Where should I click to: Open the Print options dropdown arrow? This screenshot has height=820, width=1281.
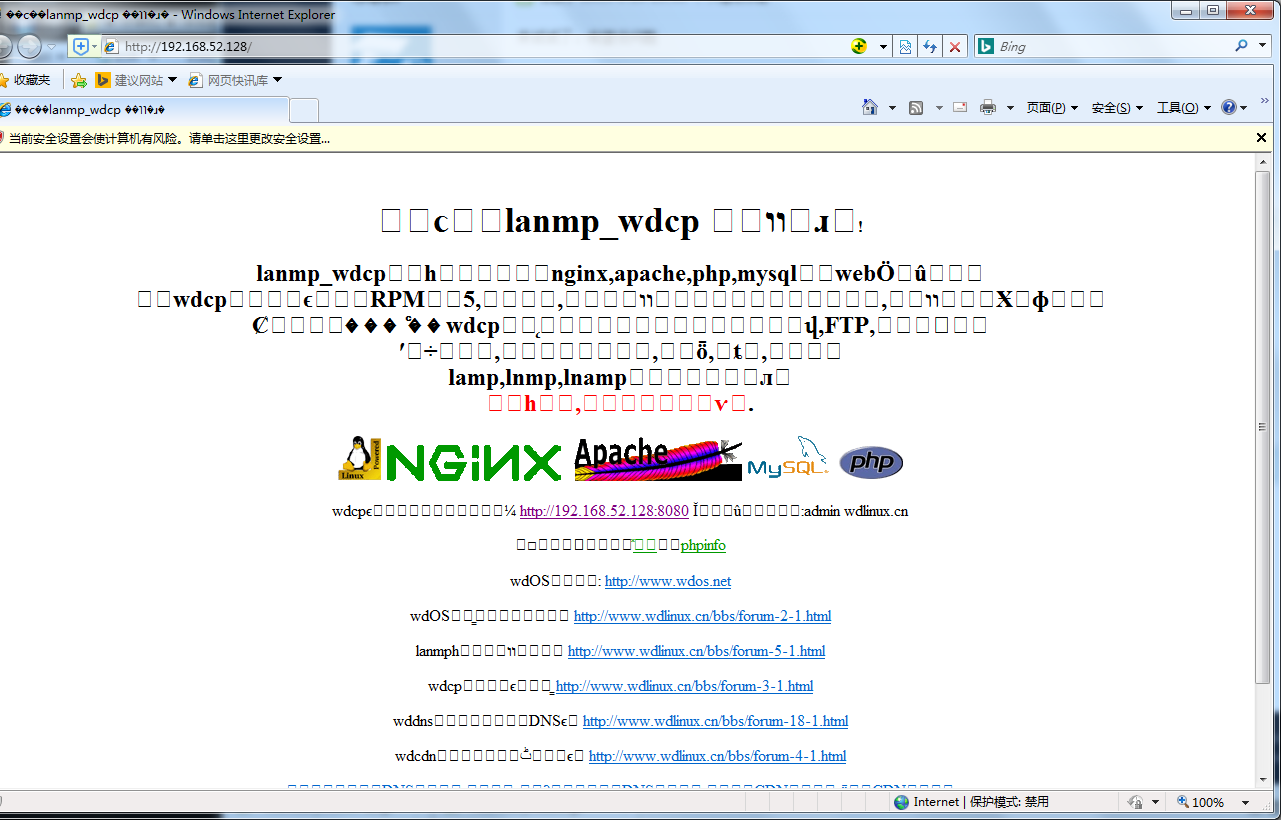click(x=1010, y=108)
